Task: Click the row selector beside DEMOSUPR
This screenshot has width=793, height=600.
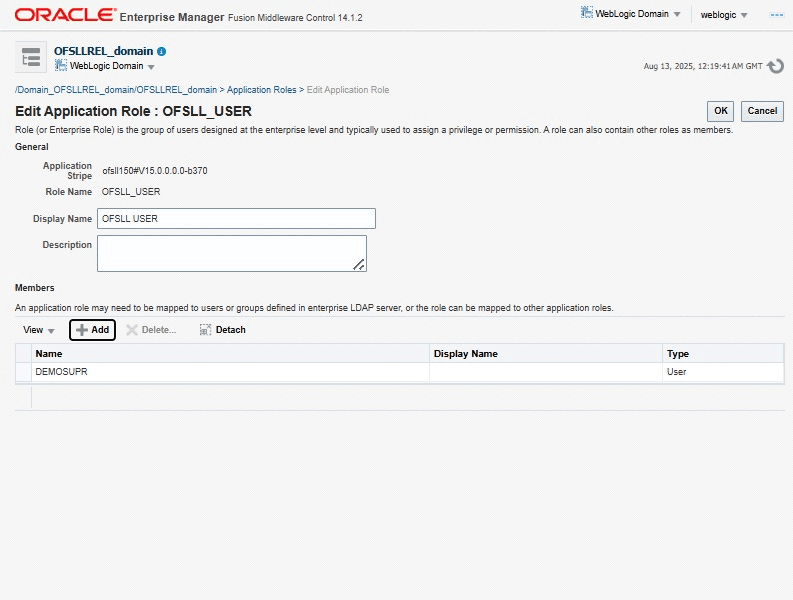Action: click(x=23, y=372)
